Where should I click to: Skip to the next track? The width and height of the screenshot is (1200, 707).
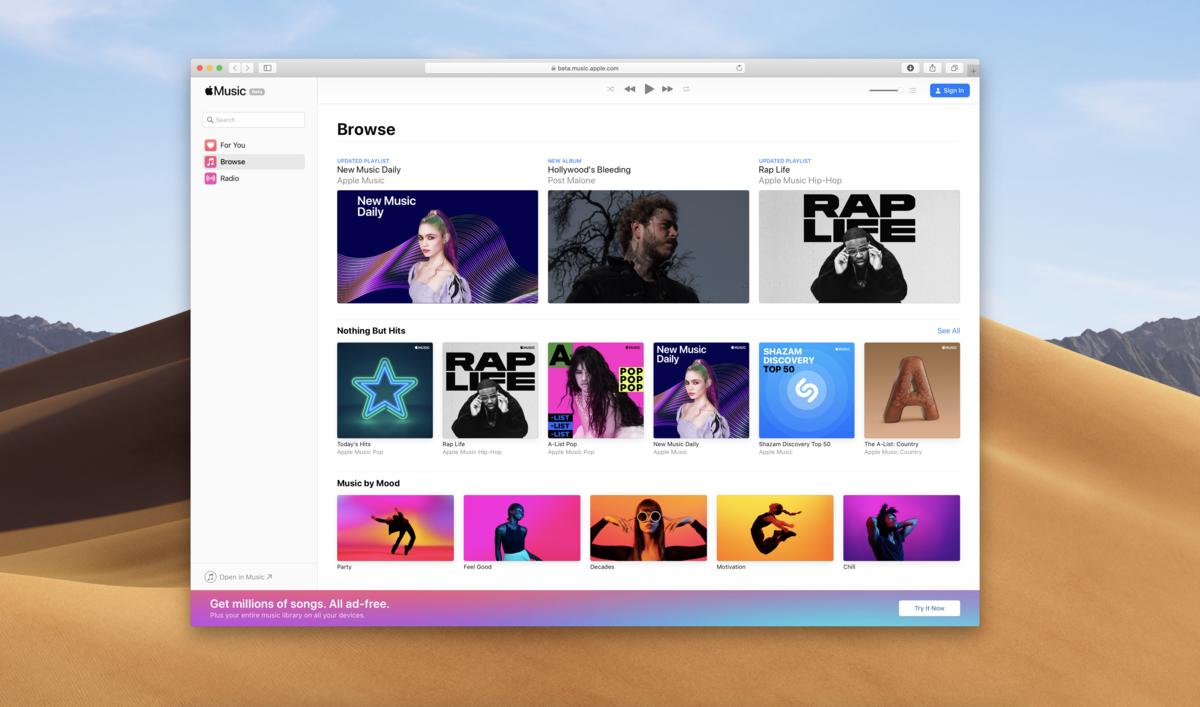click(667, 89)
